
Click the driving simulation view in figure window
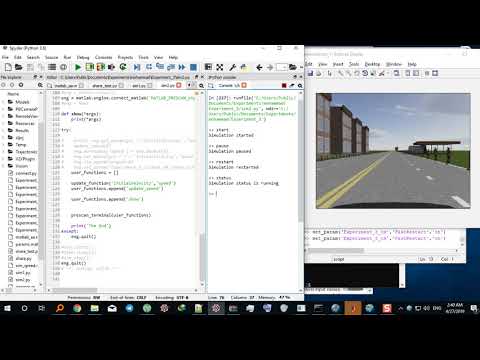click(393, 151)
